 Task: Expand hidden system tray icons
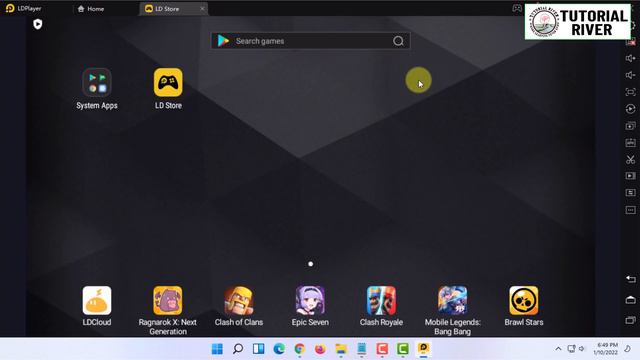(x=558, y=349)
